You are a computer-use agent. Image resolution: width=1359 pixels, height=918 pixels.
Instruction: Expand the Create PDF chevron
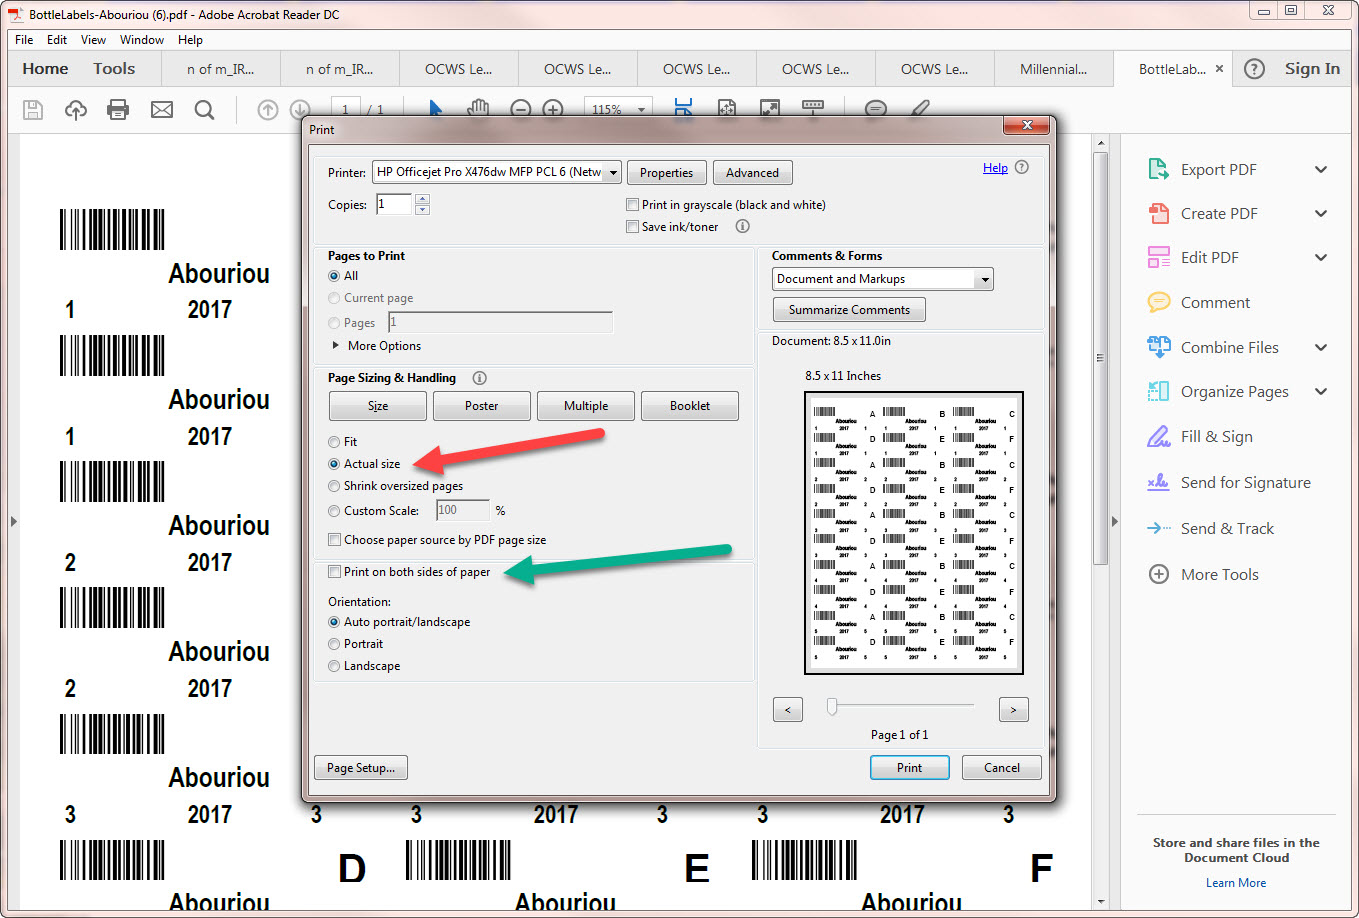click(x=1321, y=213)
